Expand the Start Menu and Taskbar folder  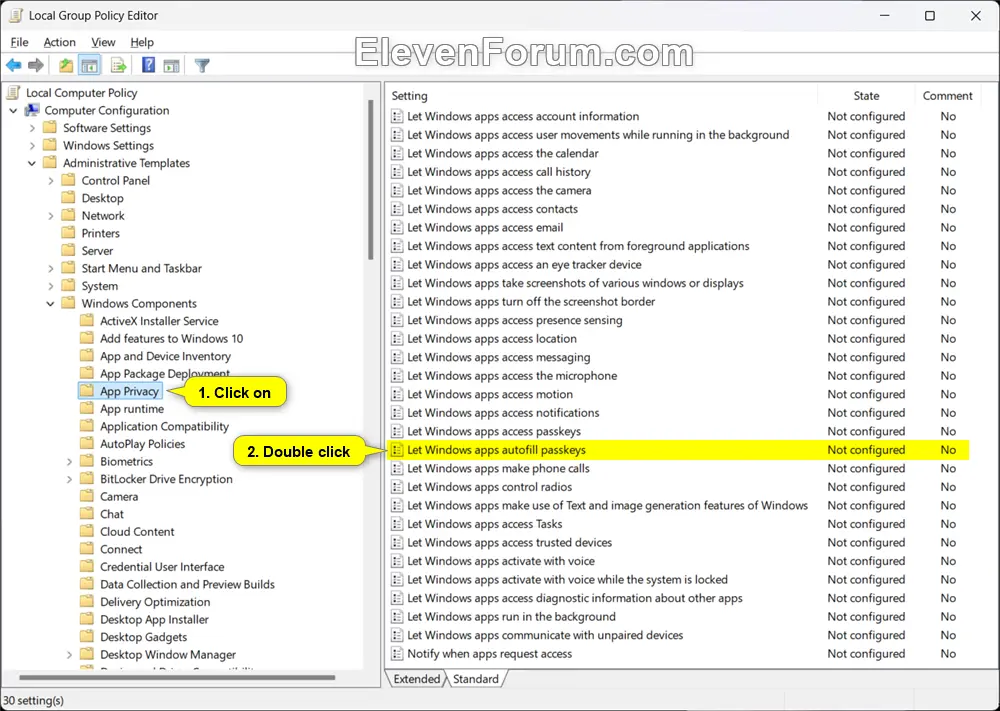coord(50,268)
